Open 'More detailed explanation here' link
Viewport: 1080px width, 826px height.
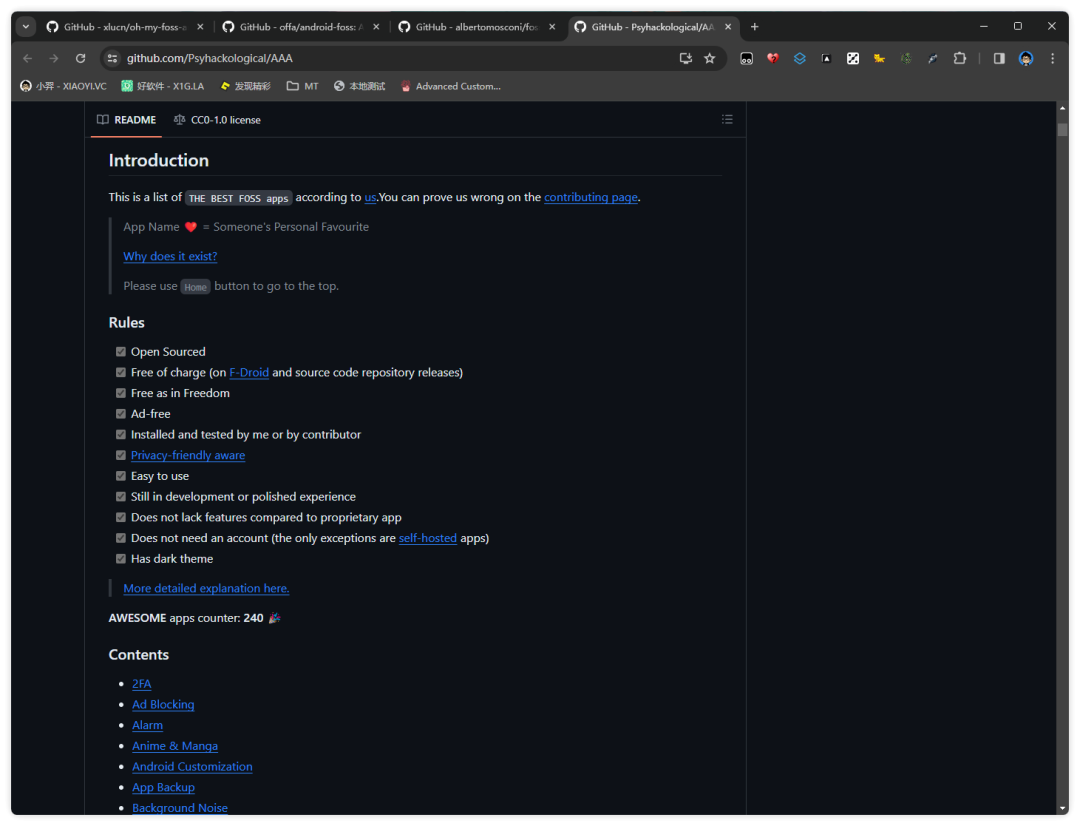tap(206, 588)
